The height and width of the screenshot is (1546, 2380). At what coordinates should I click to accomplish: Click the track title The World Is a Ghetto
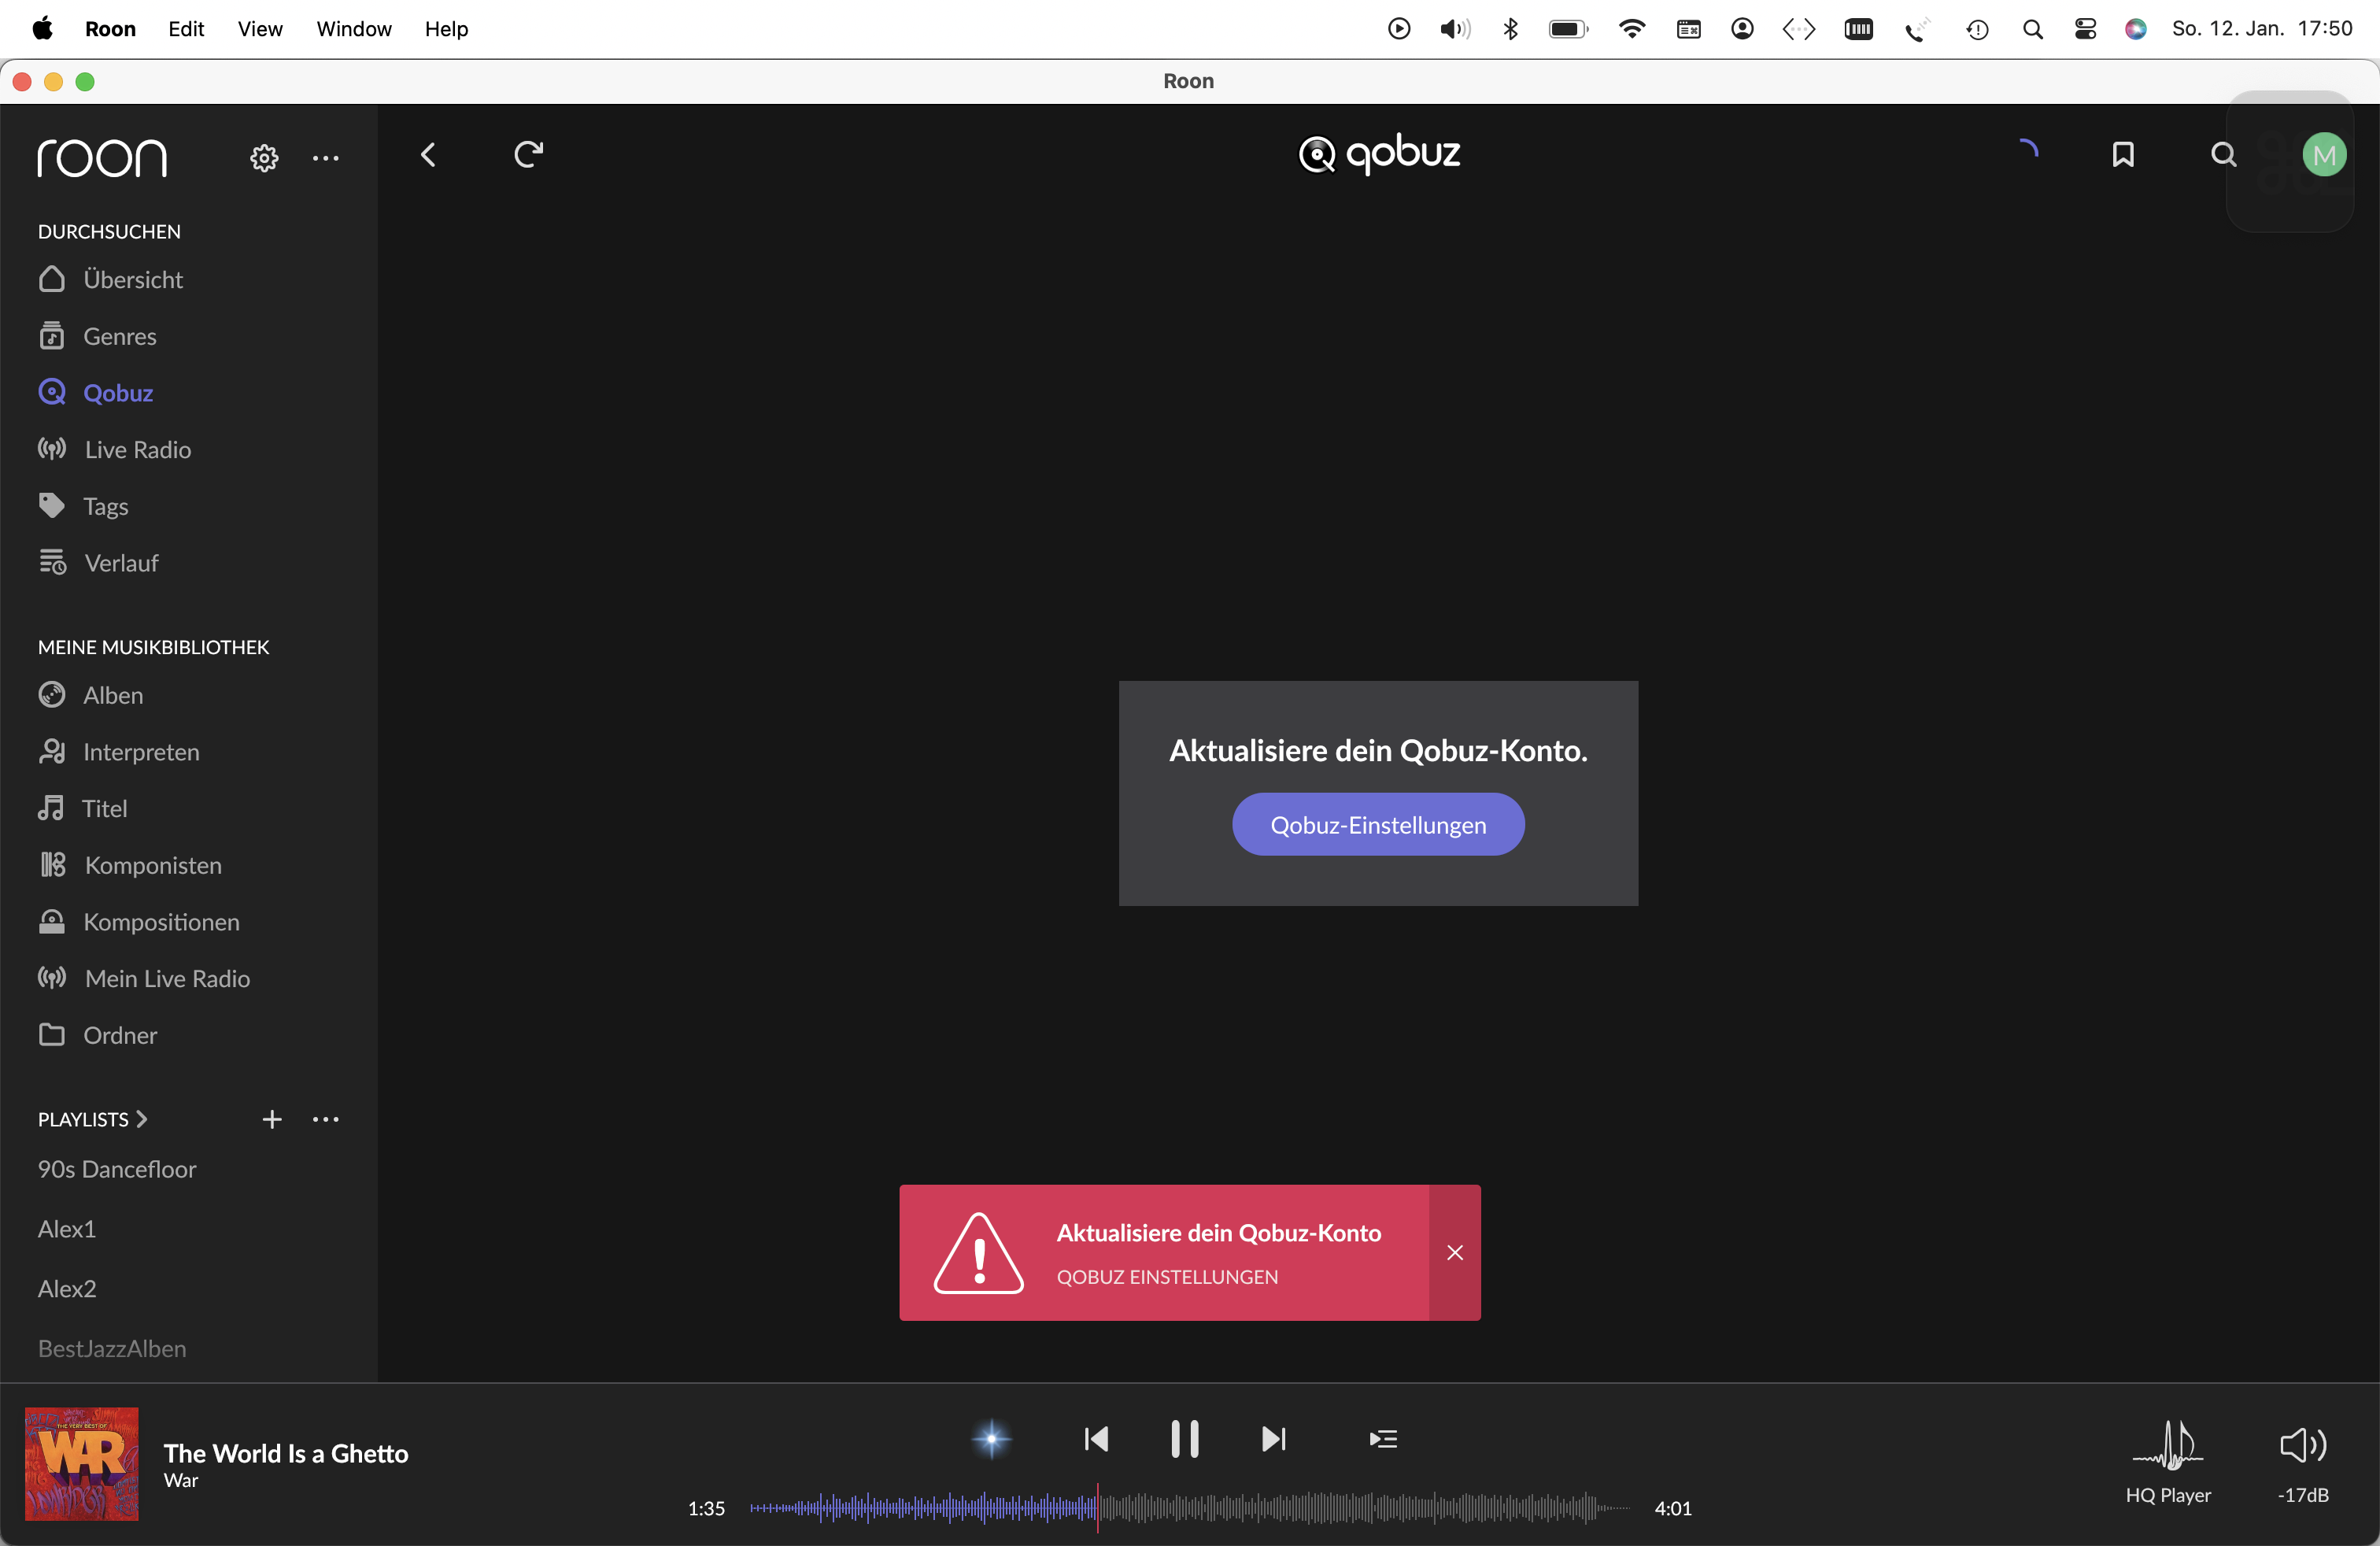[x=286, y=1453]
